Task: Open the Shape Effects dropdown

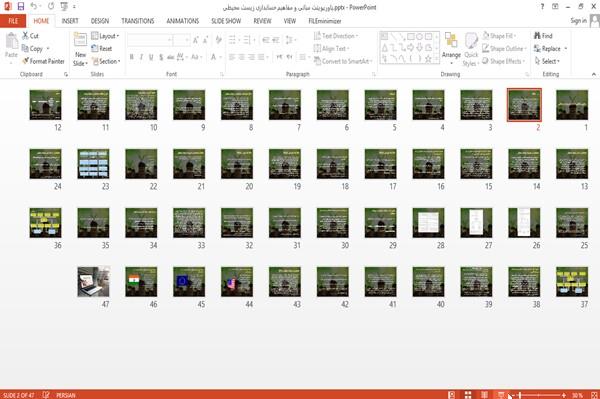Action: tap(504, 61)
